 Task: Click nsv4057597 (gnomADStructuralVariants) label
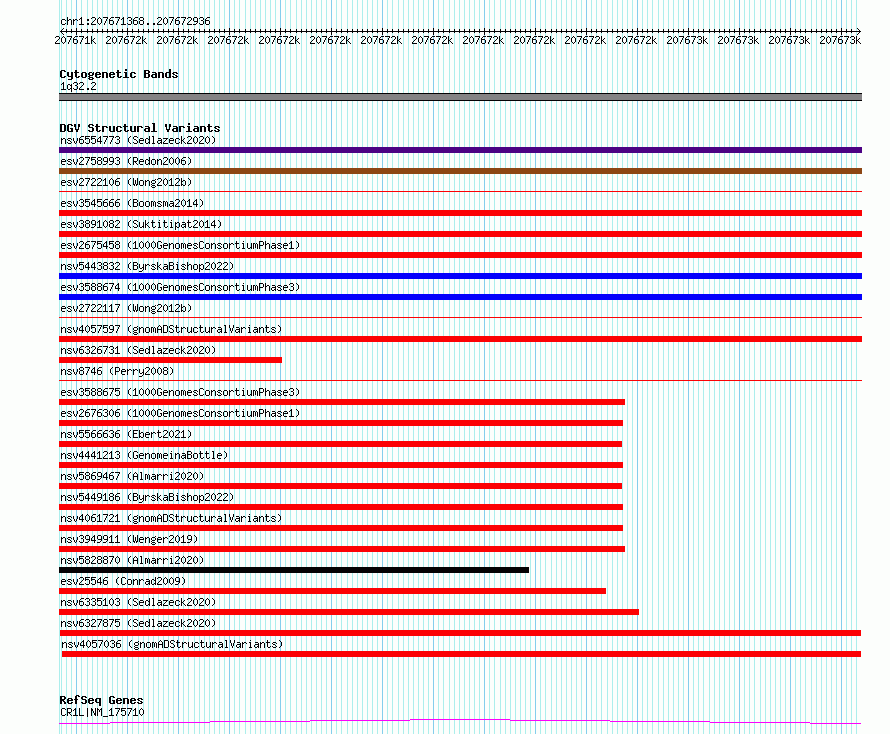coord(171,329)
